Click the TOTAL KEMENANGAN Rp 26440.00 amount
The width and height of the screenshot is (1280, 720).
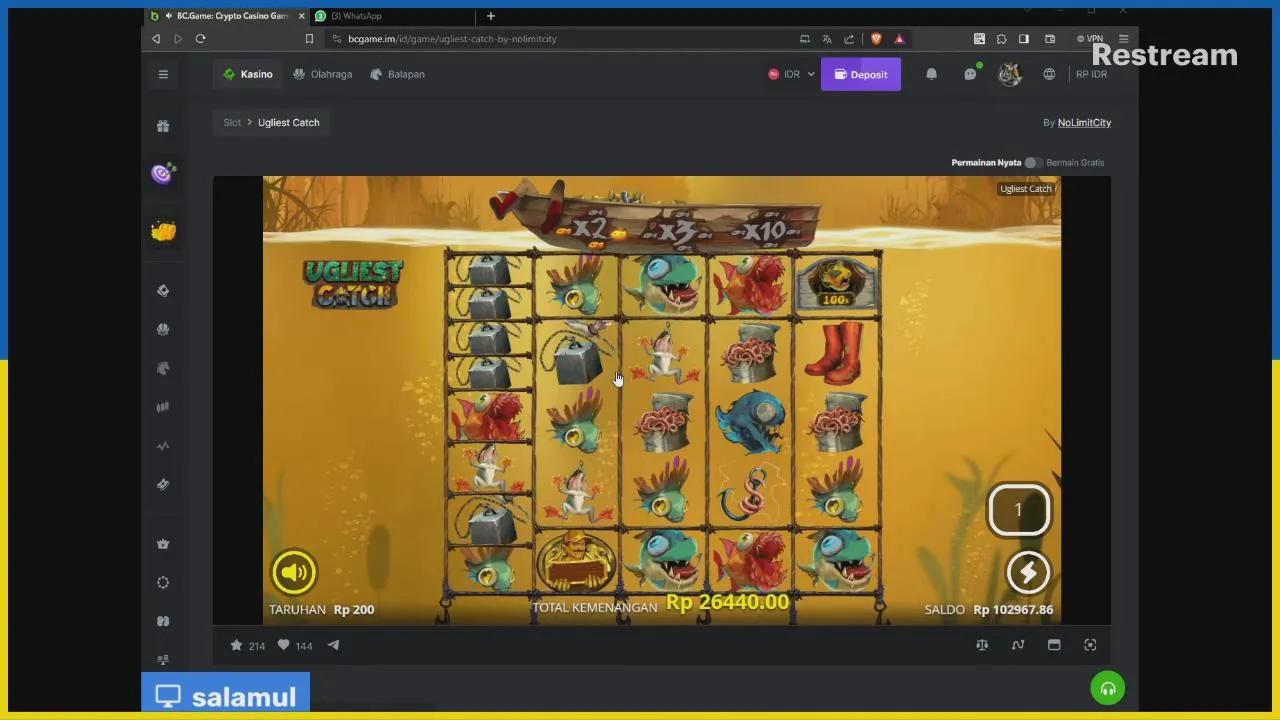[x=660, y=603]
